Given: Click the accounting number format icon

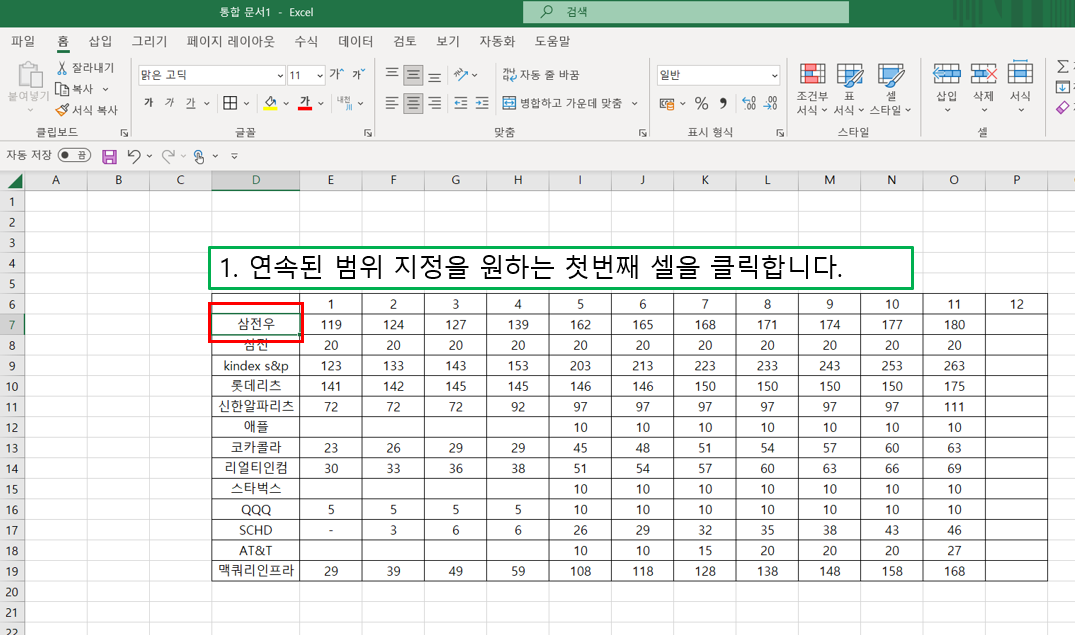Looking at the screenshot, I should tap(666, 104).
